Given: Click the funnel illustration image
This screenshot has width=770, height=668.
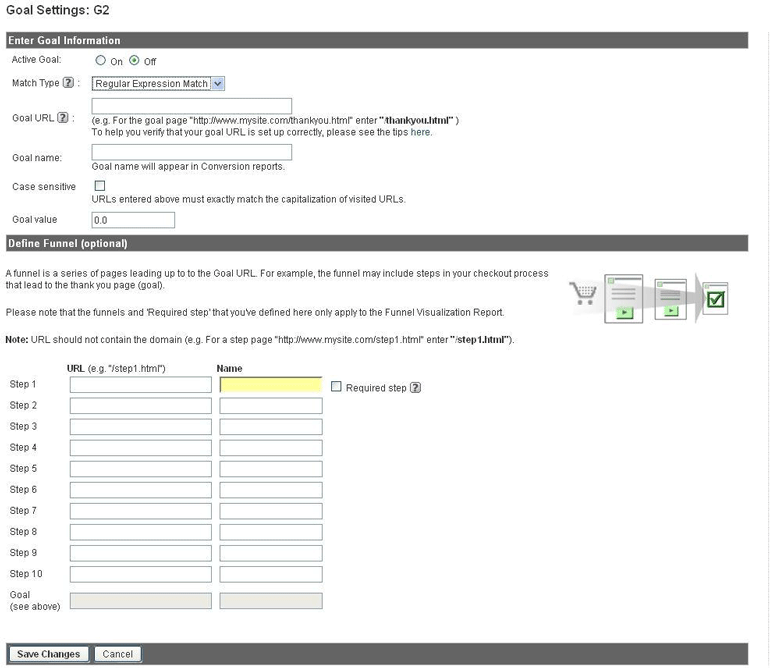Looking at the screenshot, I should [648, 298].
